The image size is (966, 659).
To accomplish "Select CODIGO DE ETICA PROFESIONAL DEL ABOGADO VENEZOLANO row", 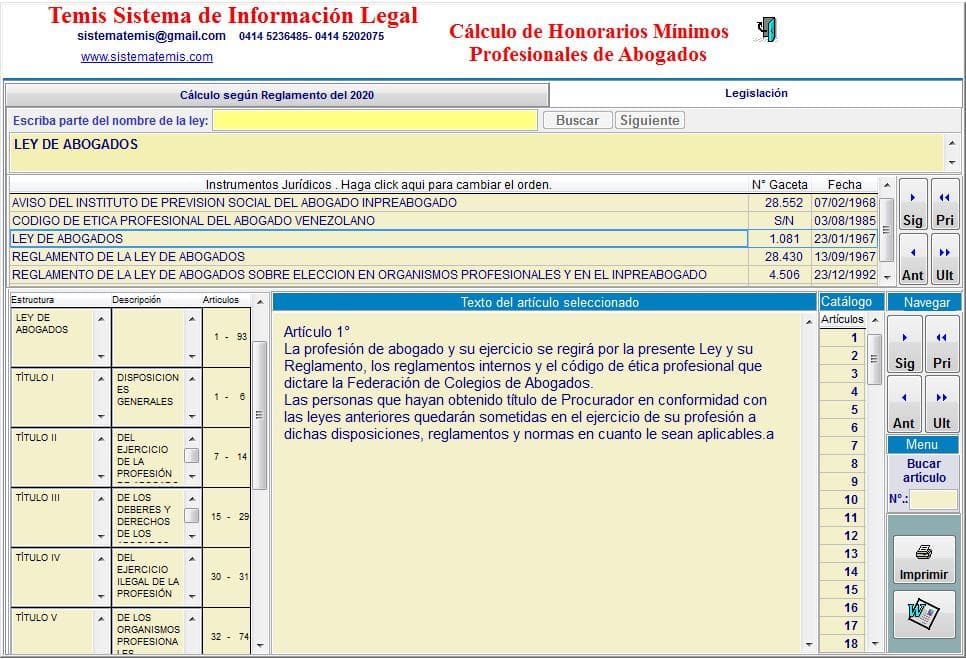I will pos(193,221).
